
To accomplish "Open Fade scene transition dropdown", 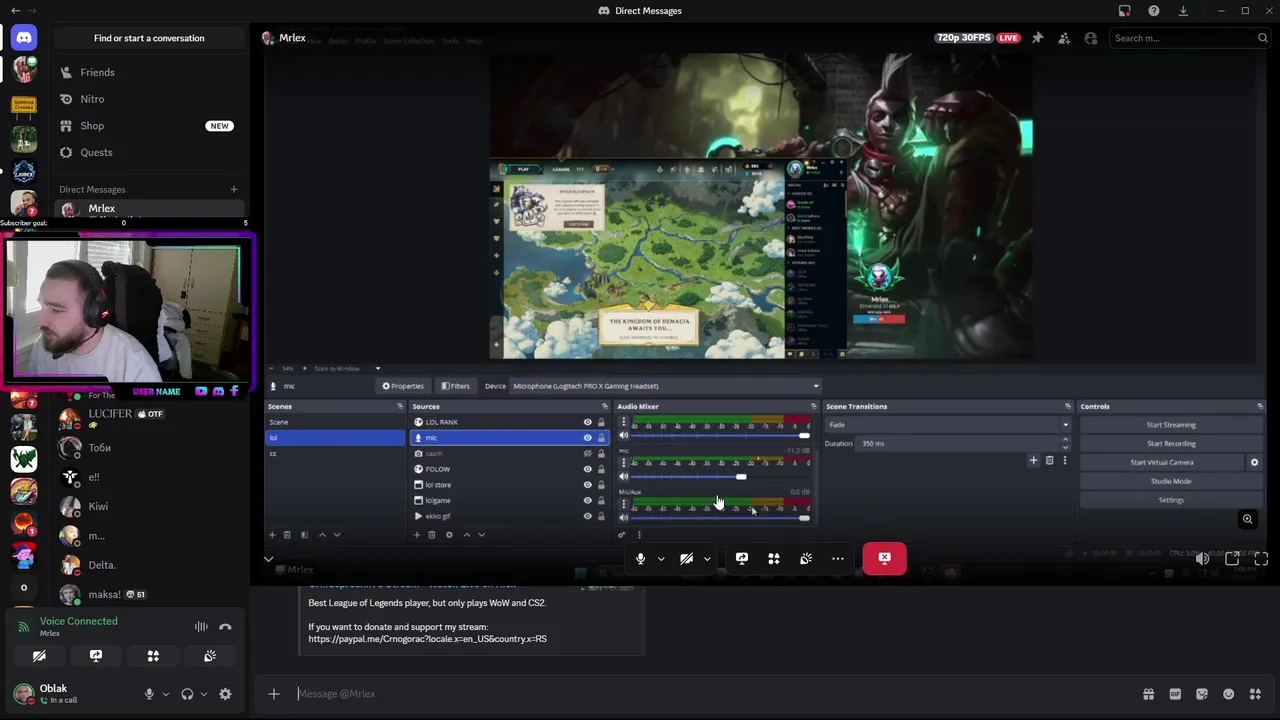I will click(x=947, y=425).
